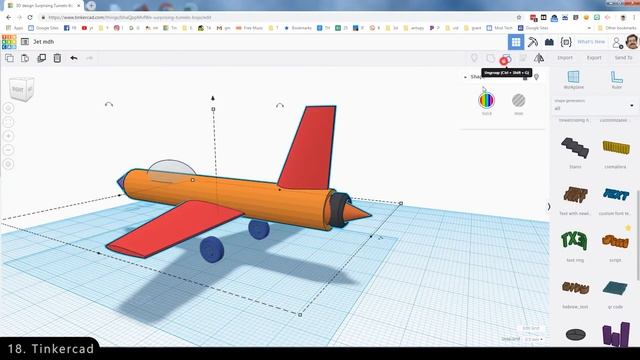Zoom in with the plus button
This screenshot has height=360, width=640.
coord(9,136)
